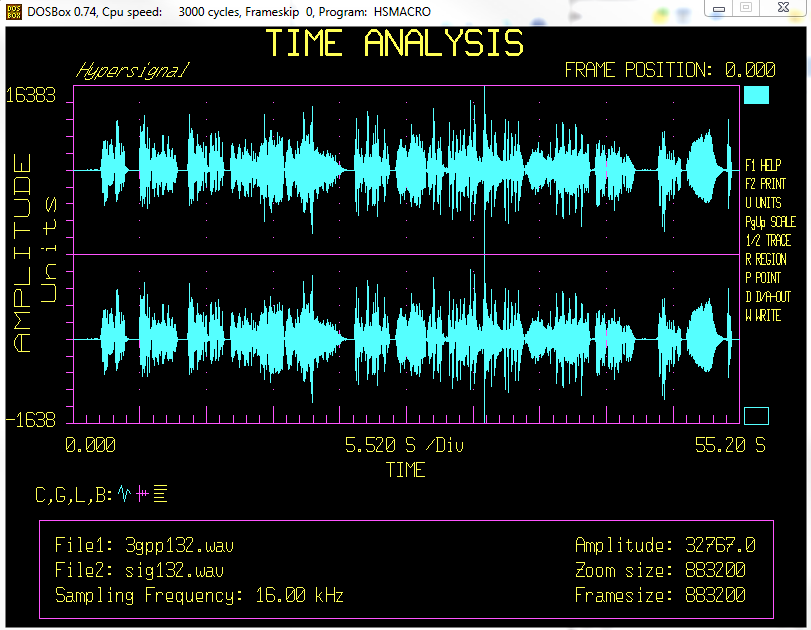Screen dimensions: 811x630
Task: Maximize the DOSBox window
Action: pos(746,8)
